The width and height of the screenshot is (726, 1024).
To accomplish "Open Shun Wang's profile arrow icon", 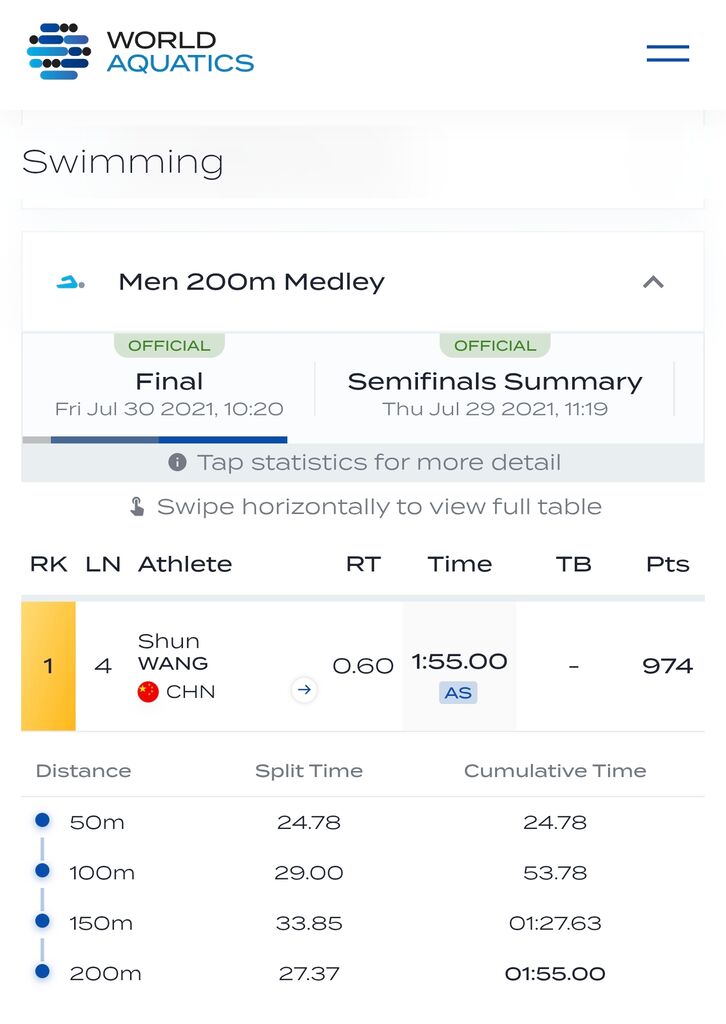I will click(304, 690).
